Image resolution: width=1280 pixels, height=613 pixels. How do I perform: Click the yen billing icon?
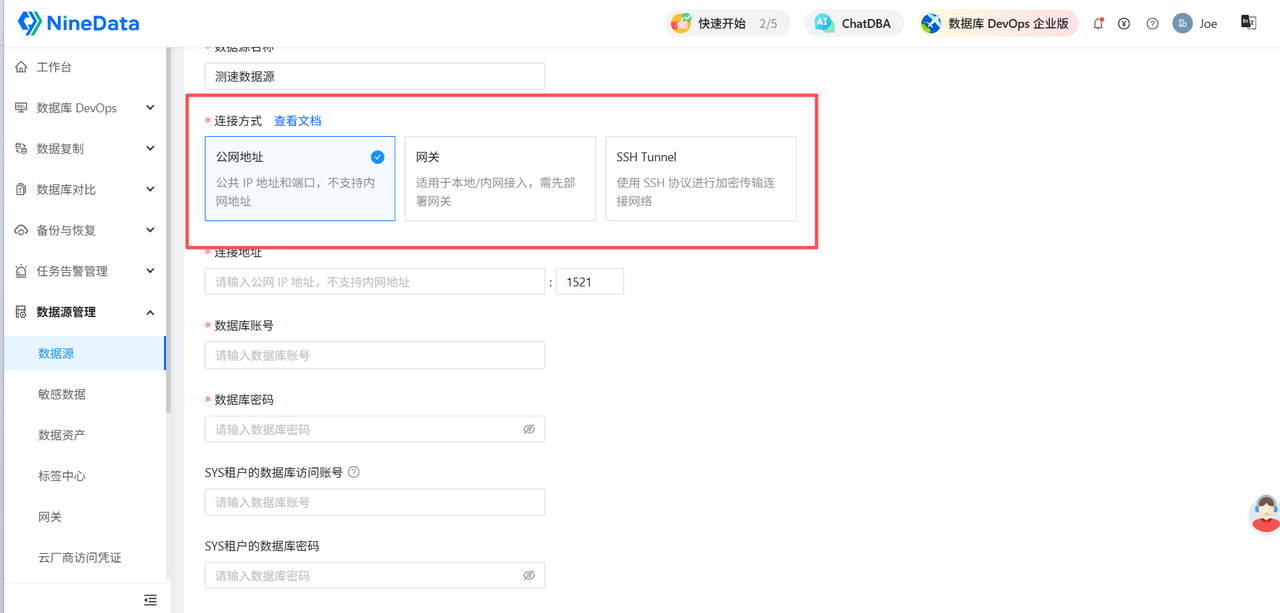pyautogui.click(x=1124, y=23)
